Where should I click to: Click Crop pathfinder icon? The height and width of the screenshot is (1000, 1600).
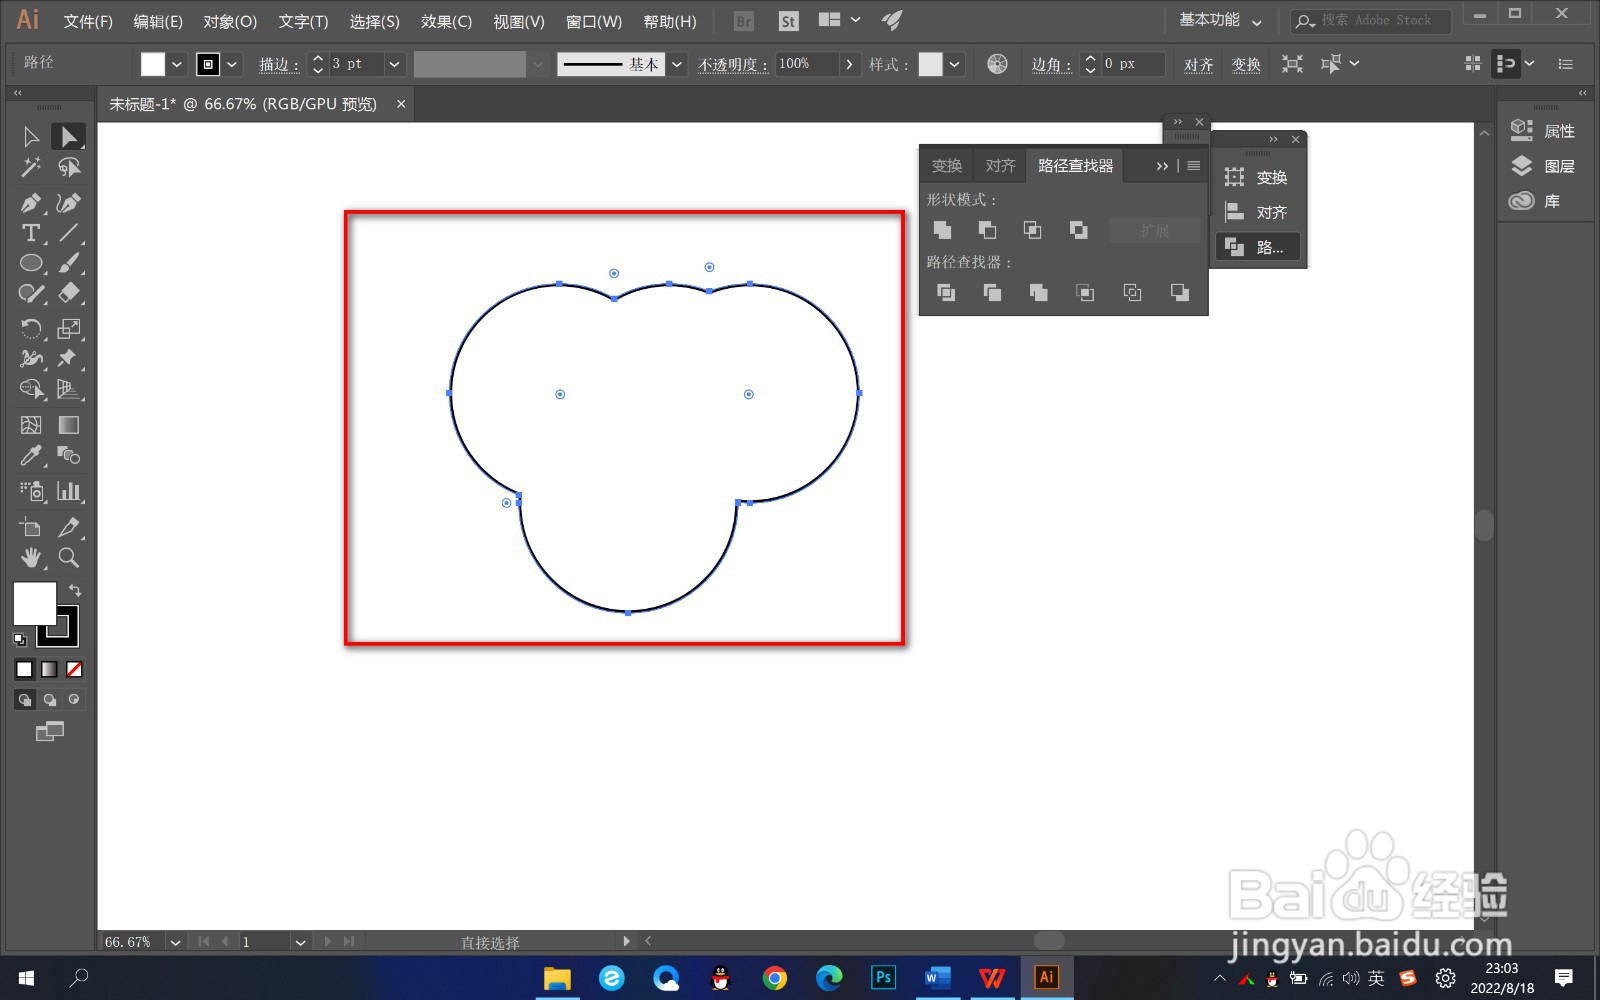[1085, 292]
